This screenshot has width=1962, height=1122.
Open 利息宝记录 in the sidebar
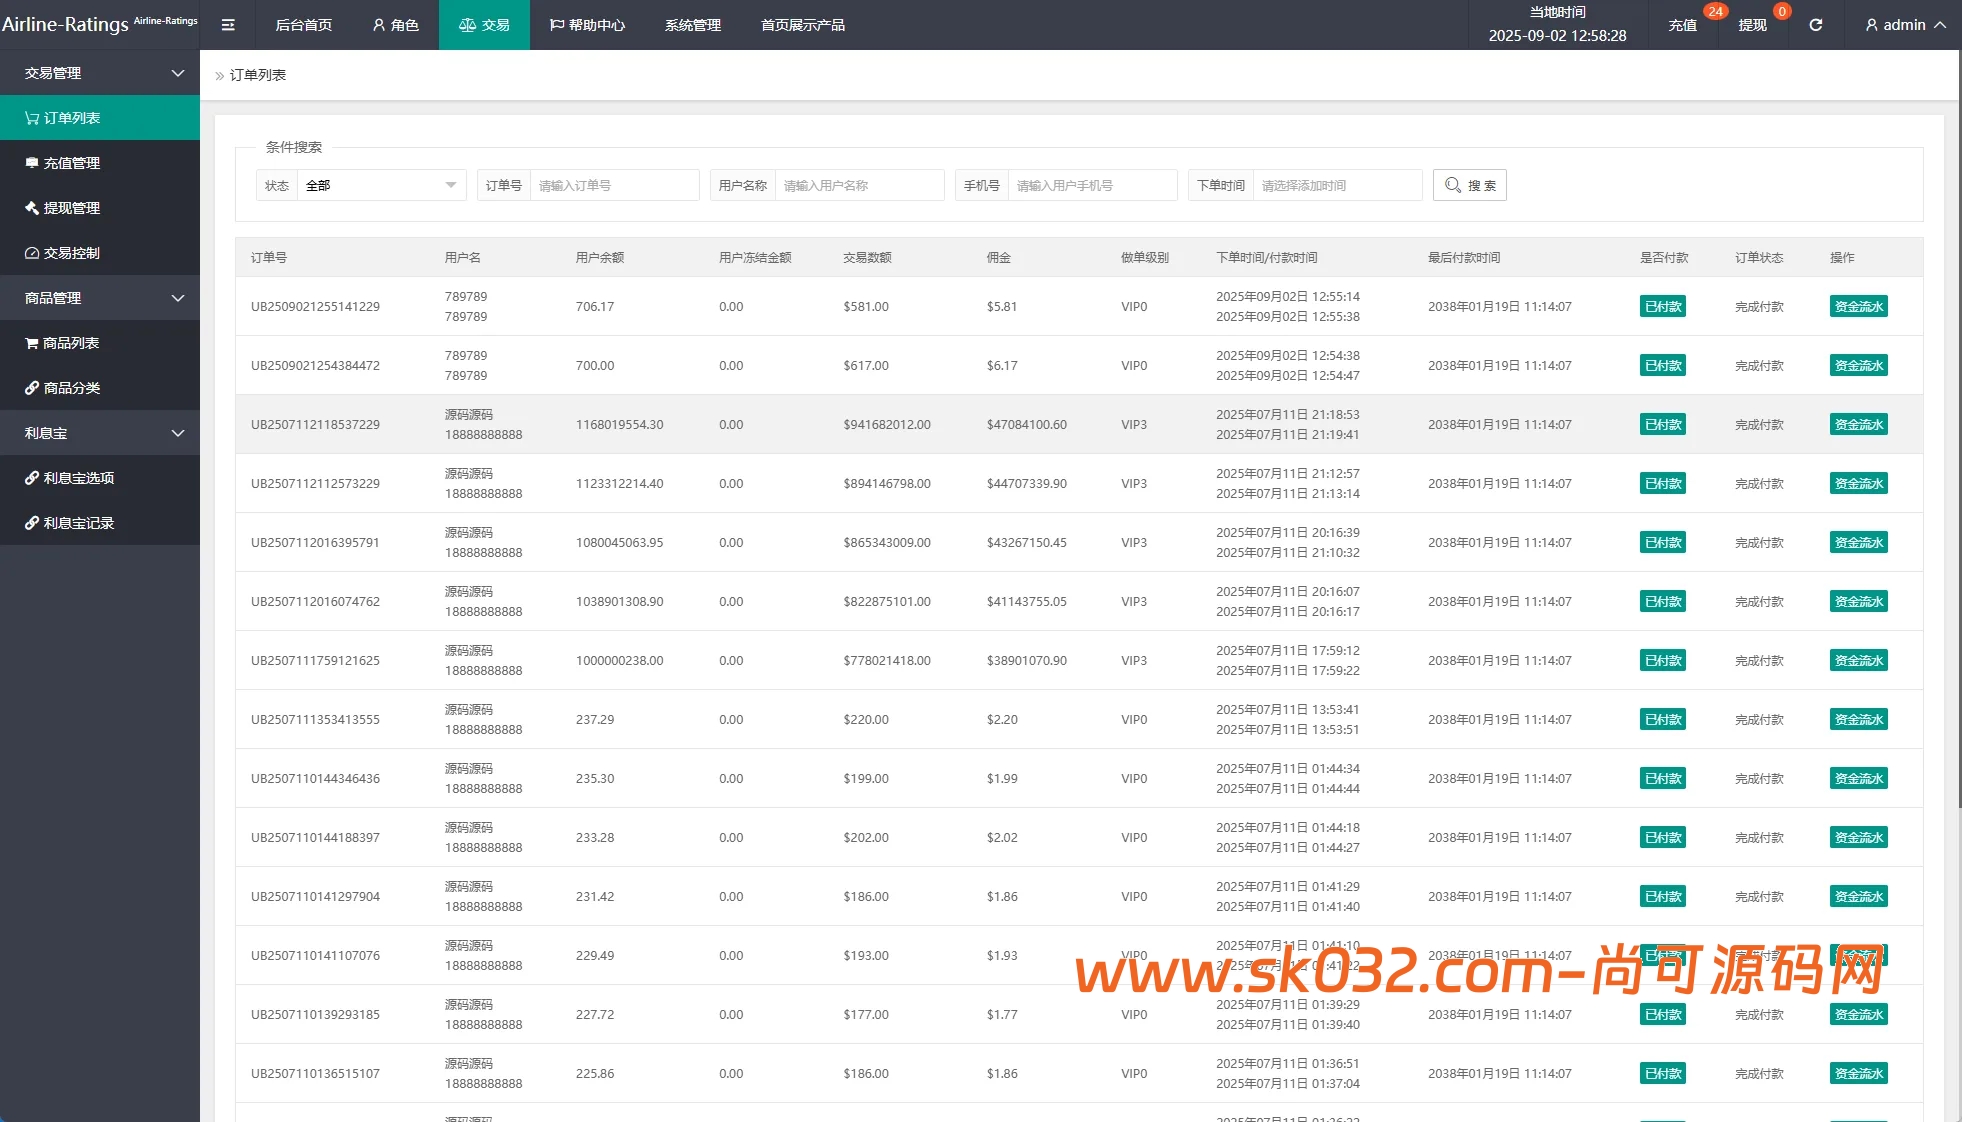coord(79,523)
